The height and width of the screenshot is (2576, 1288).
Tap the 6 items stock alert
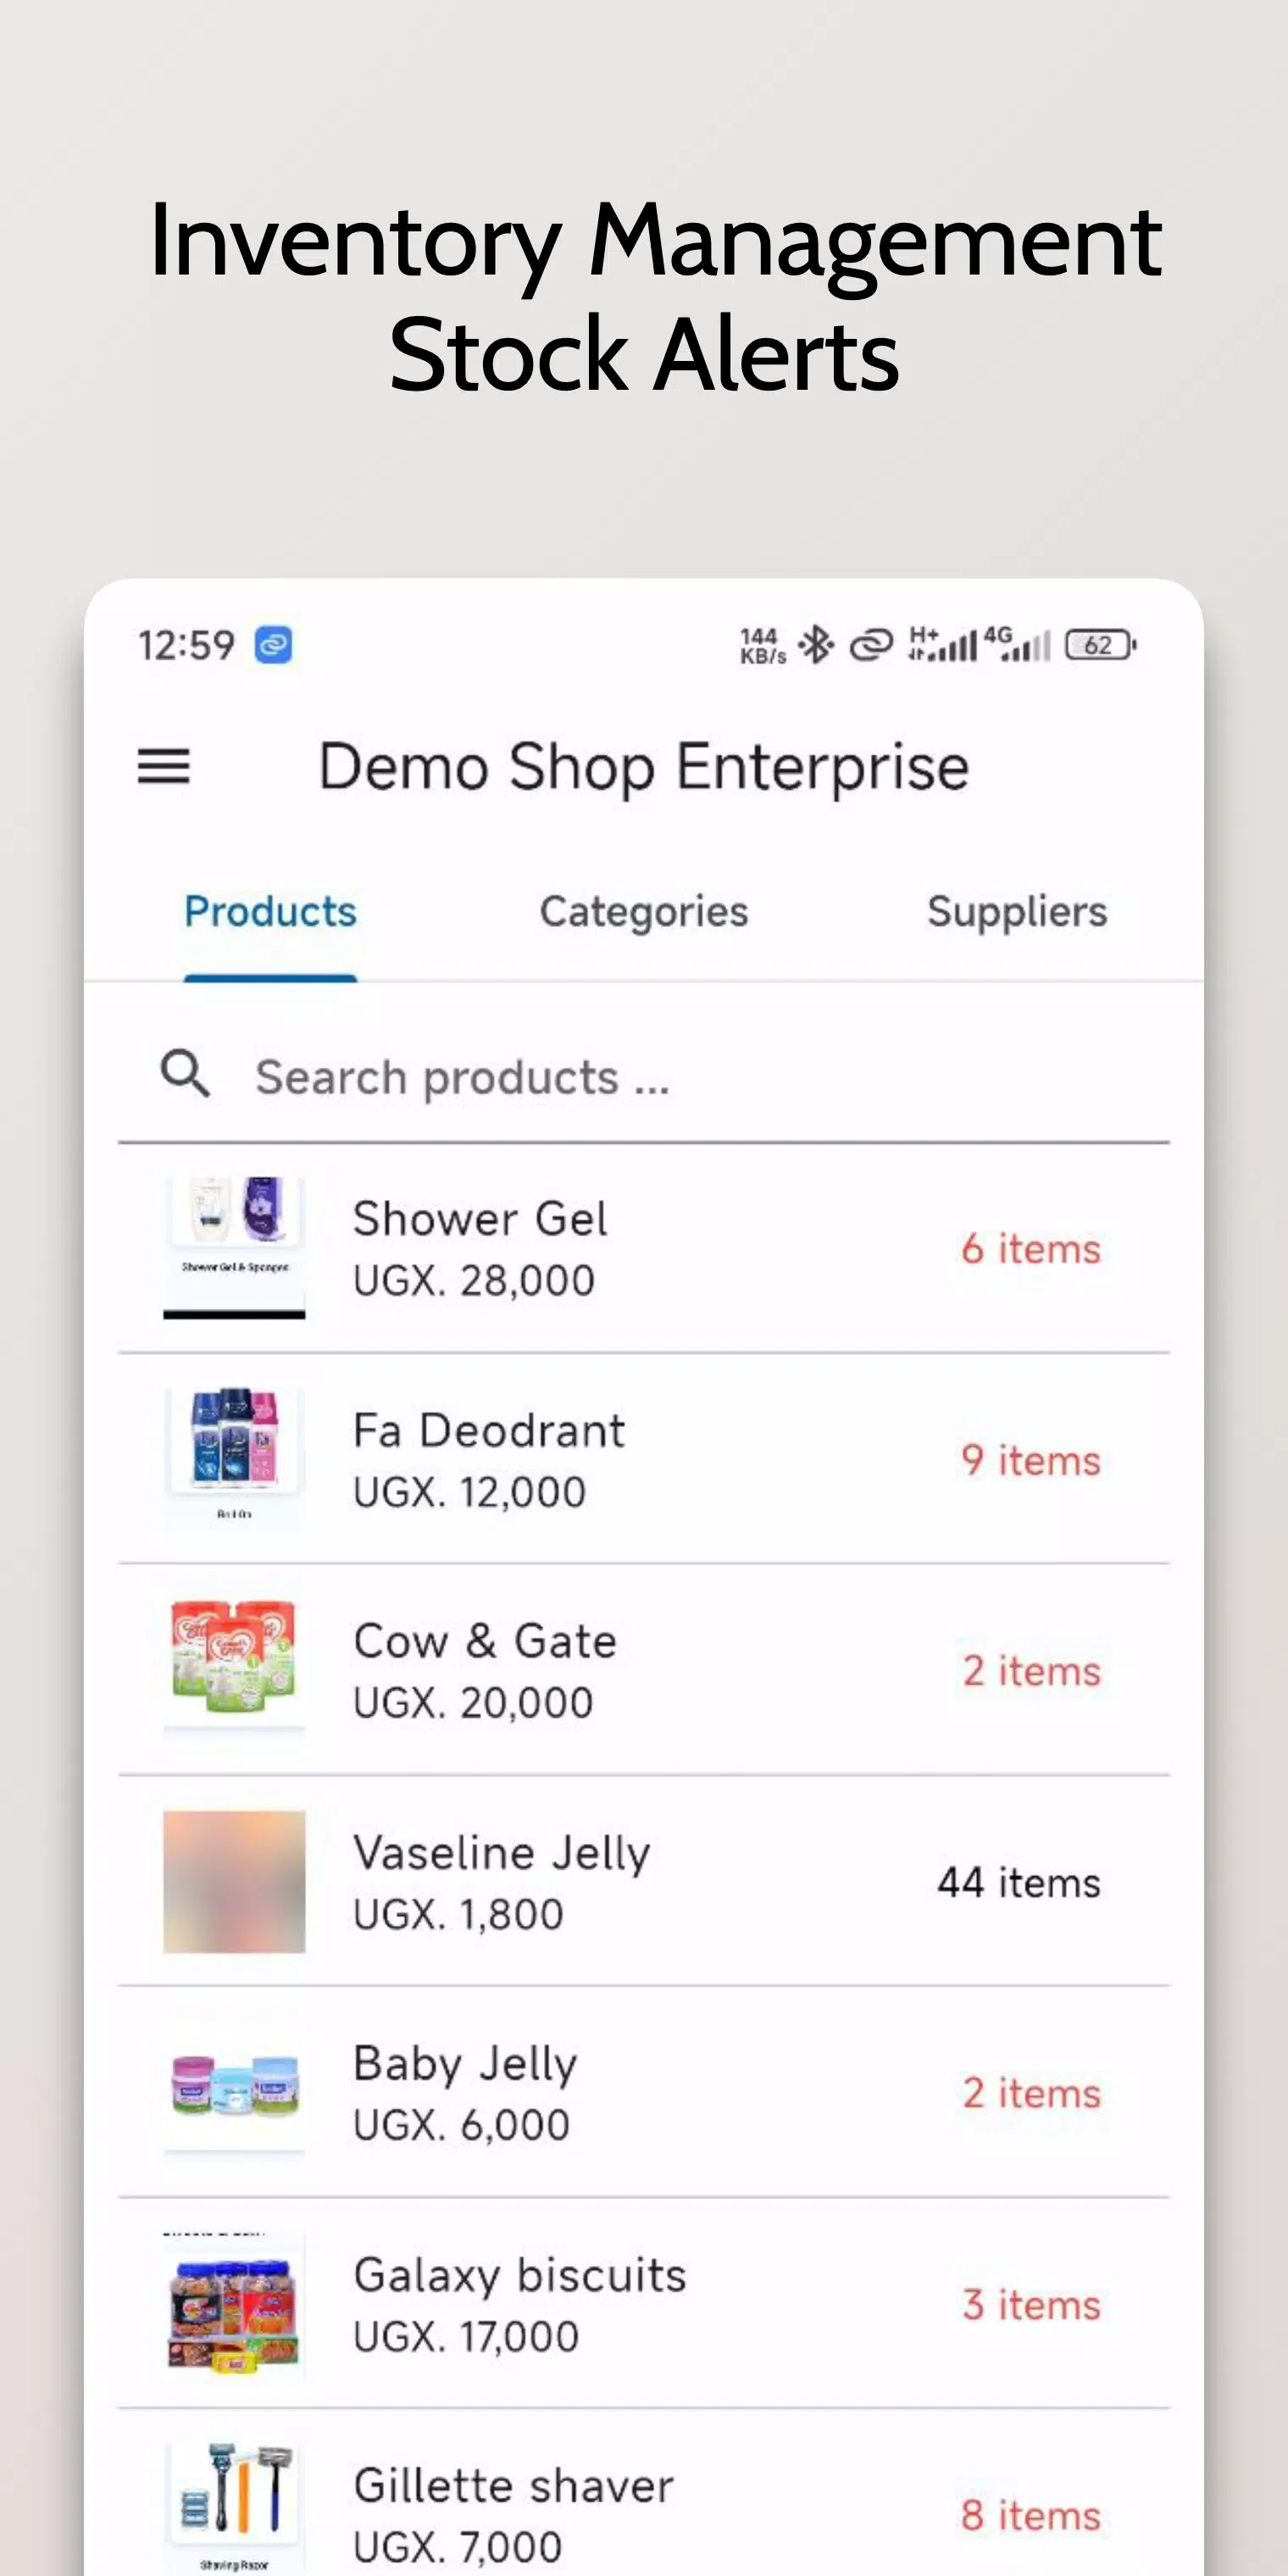click(1030, 1249)
